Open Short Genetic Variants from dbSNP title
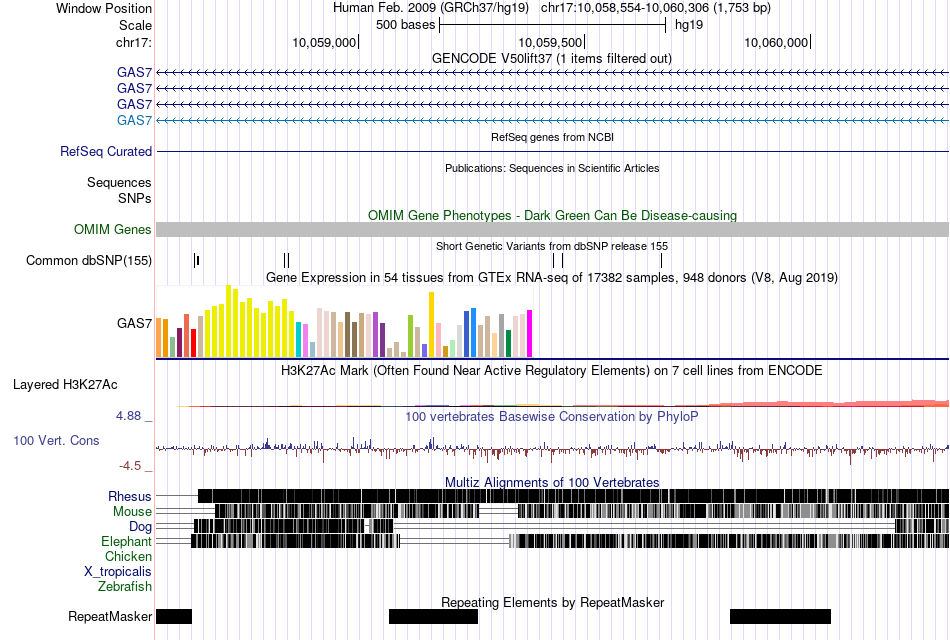 click(x=552, y=246)
